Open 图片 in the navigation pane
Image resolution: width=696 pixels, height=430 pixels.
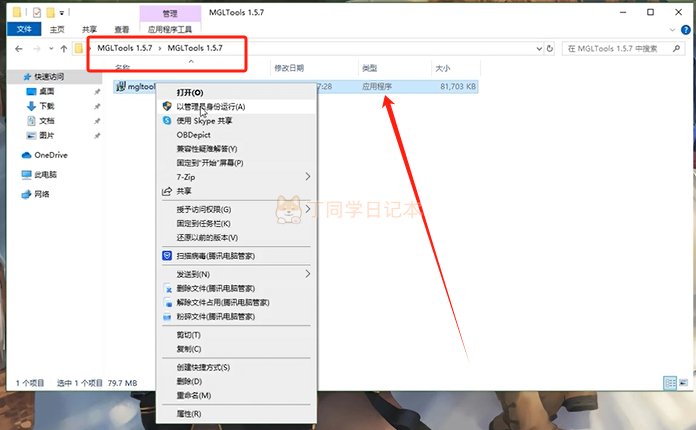click(x=46, y=135)
